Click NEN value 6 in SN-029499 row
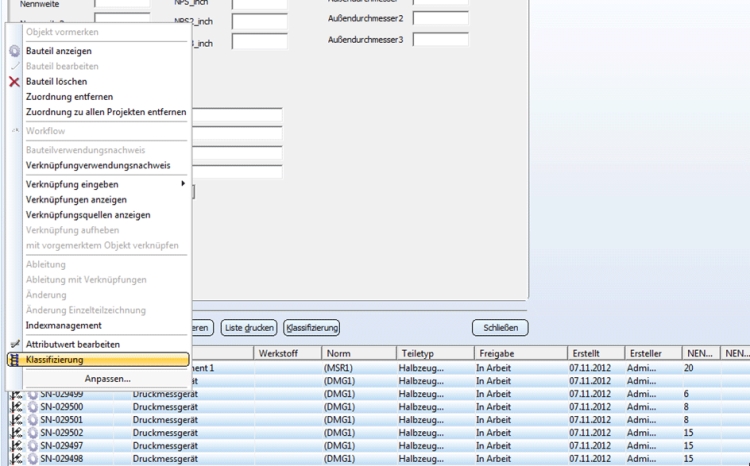 (x=686, y=394)
